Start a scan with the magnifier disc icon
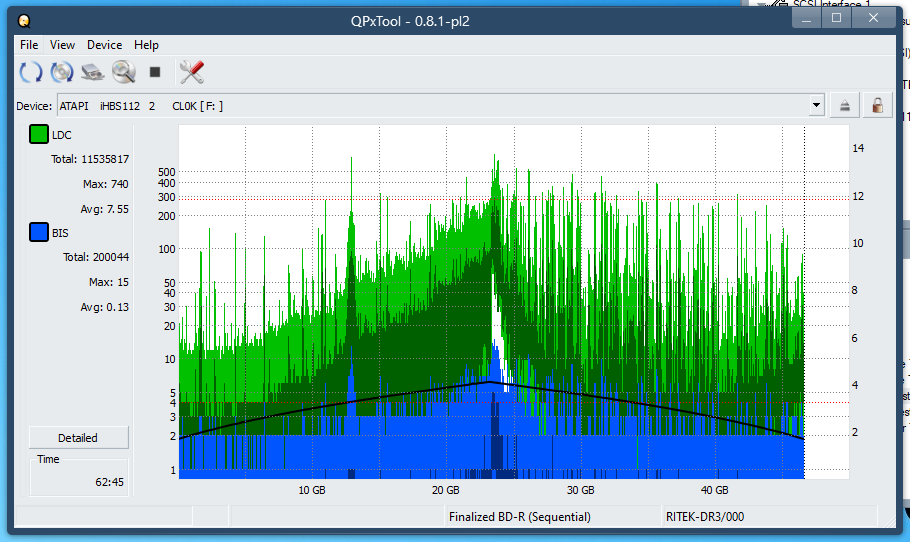 (124, 72)
